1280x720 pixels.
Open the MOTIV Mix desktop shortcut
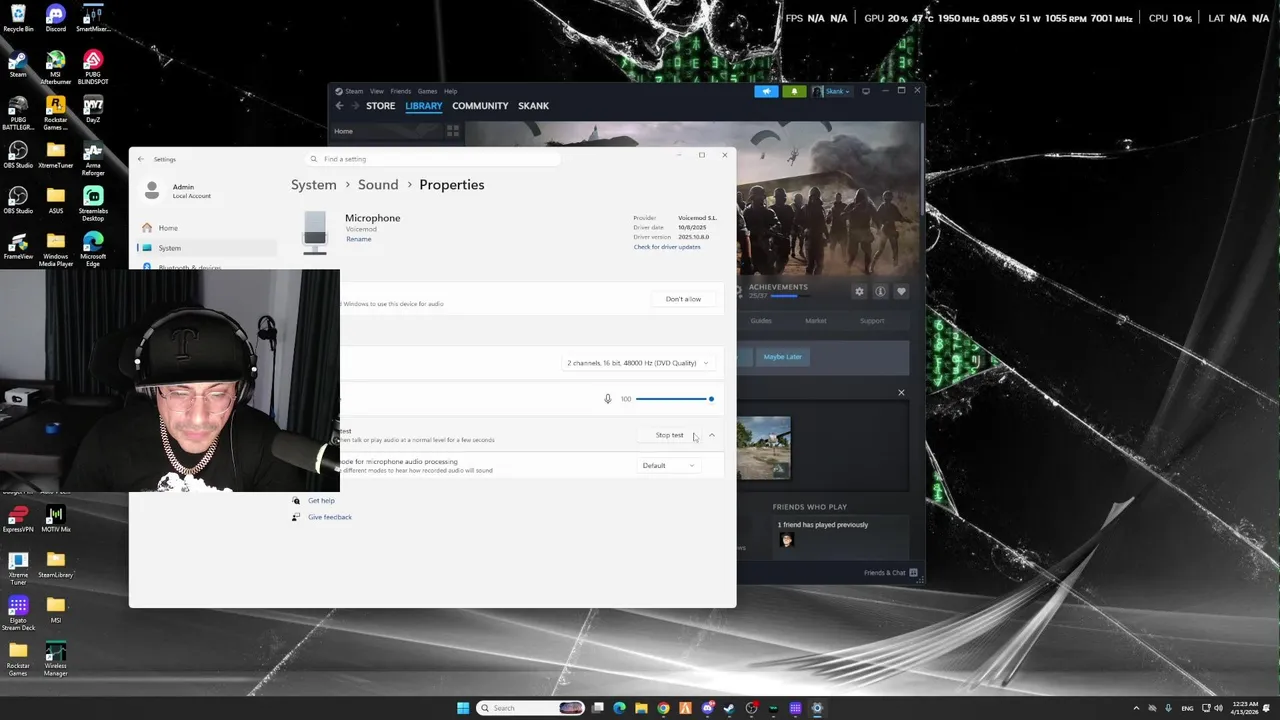pyautogui.click(x=56, y=520)
